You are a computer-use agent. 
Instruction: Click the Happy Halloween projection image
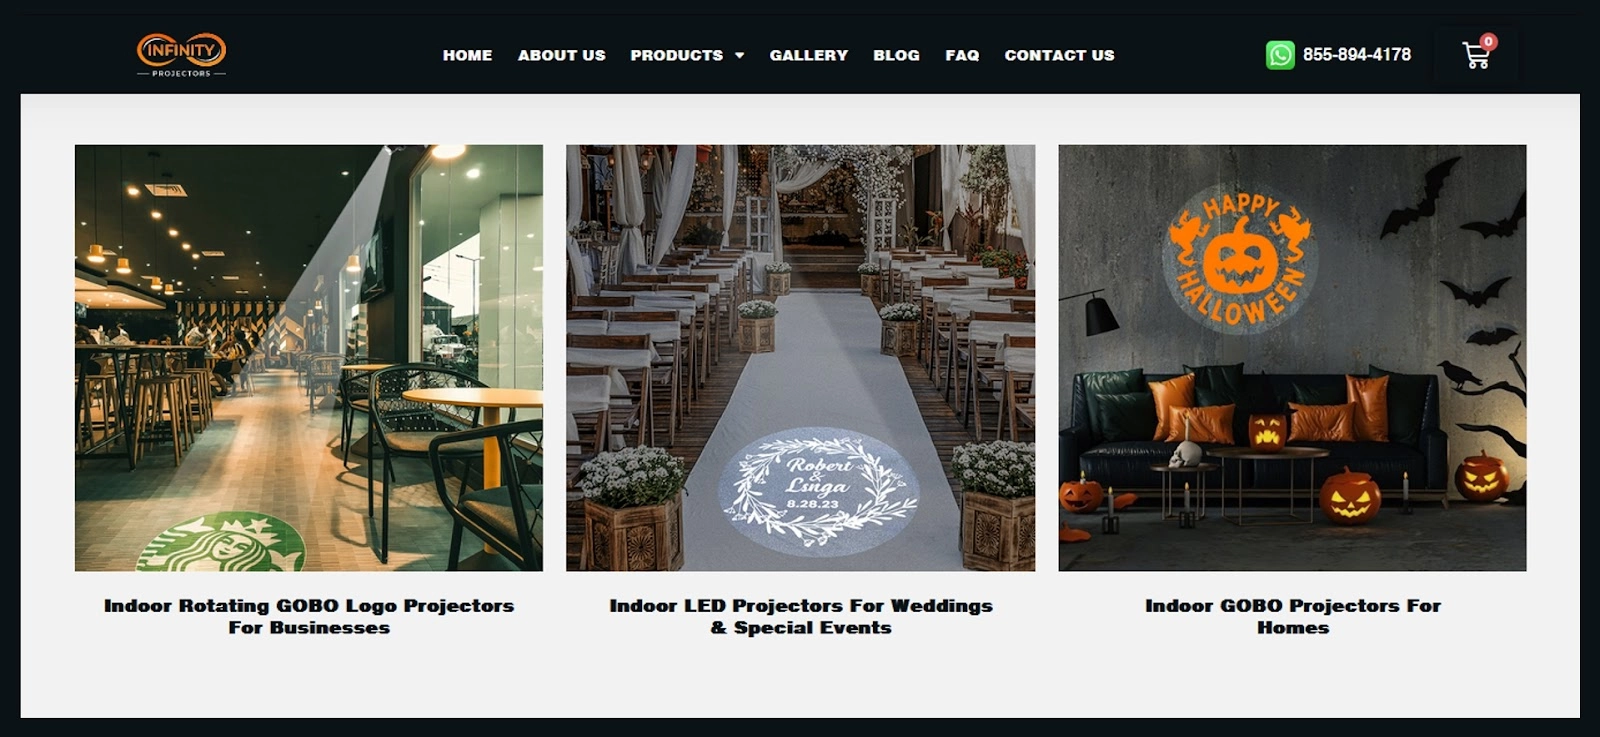pos(1292,358)
